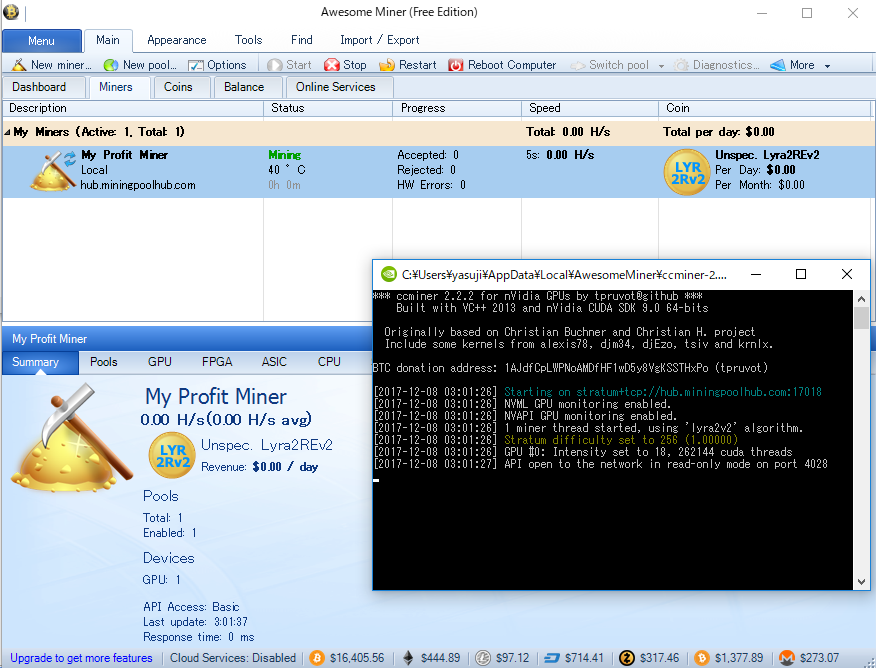Click ccminer window nVidia title icon

(388, 274)
